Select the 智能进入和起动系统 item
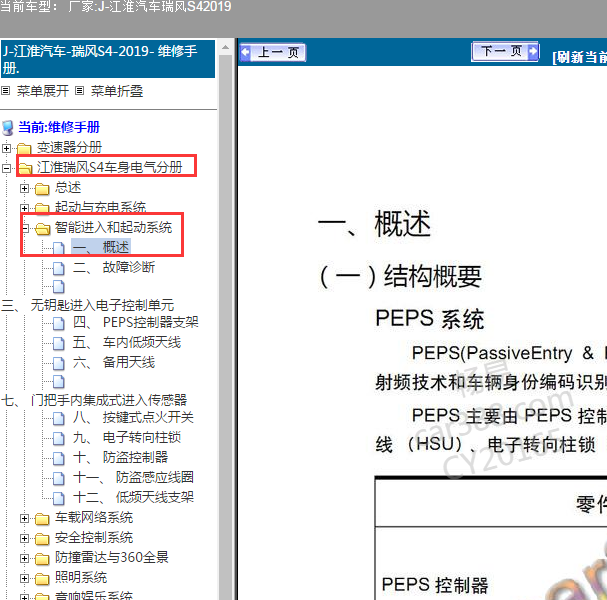This screenshot has height=600, width=607. click(x=113, y=228)
